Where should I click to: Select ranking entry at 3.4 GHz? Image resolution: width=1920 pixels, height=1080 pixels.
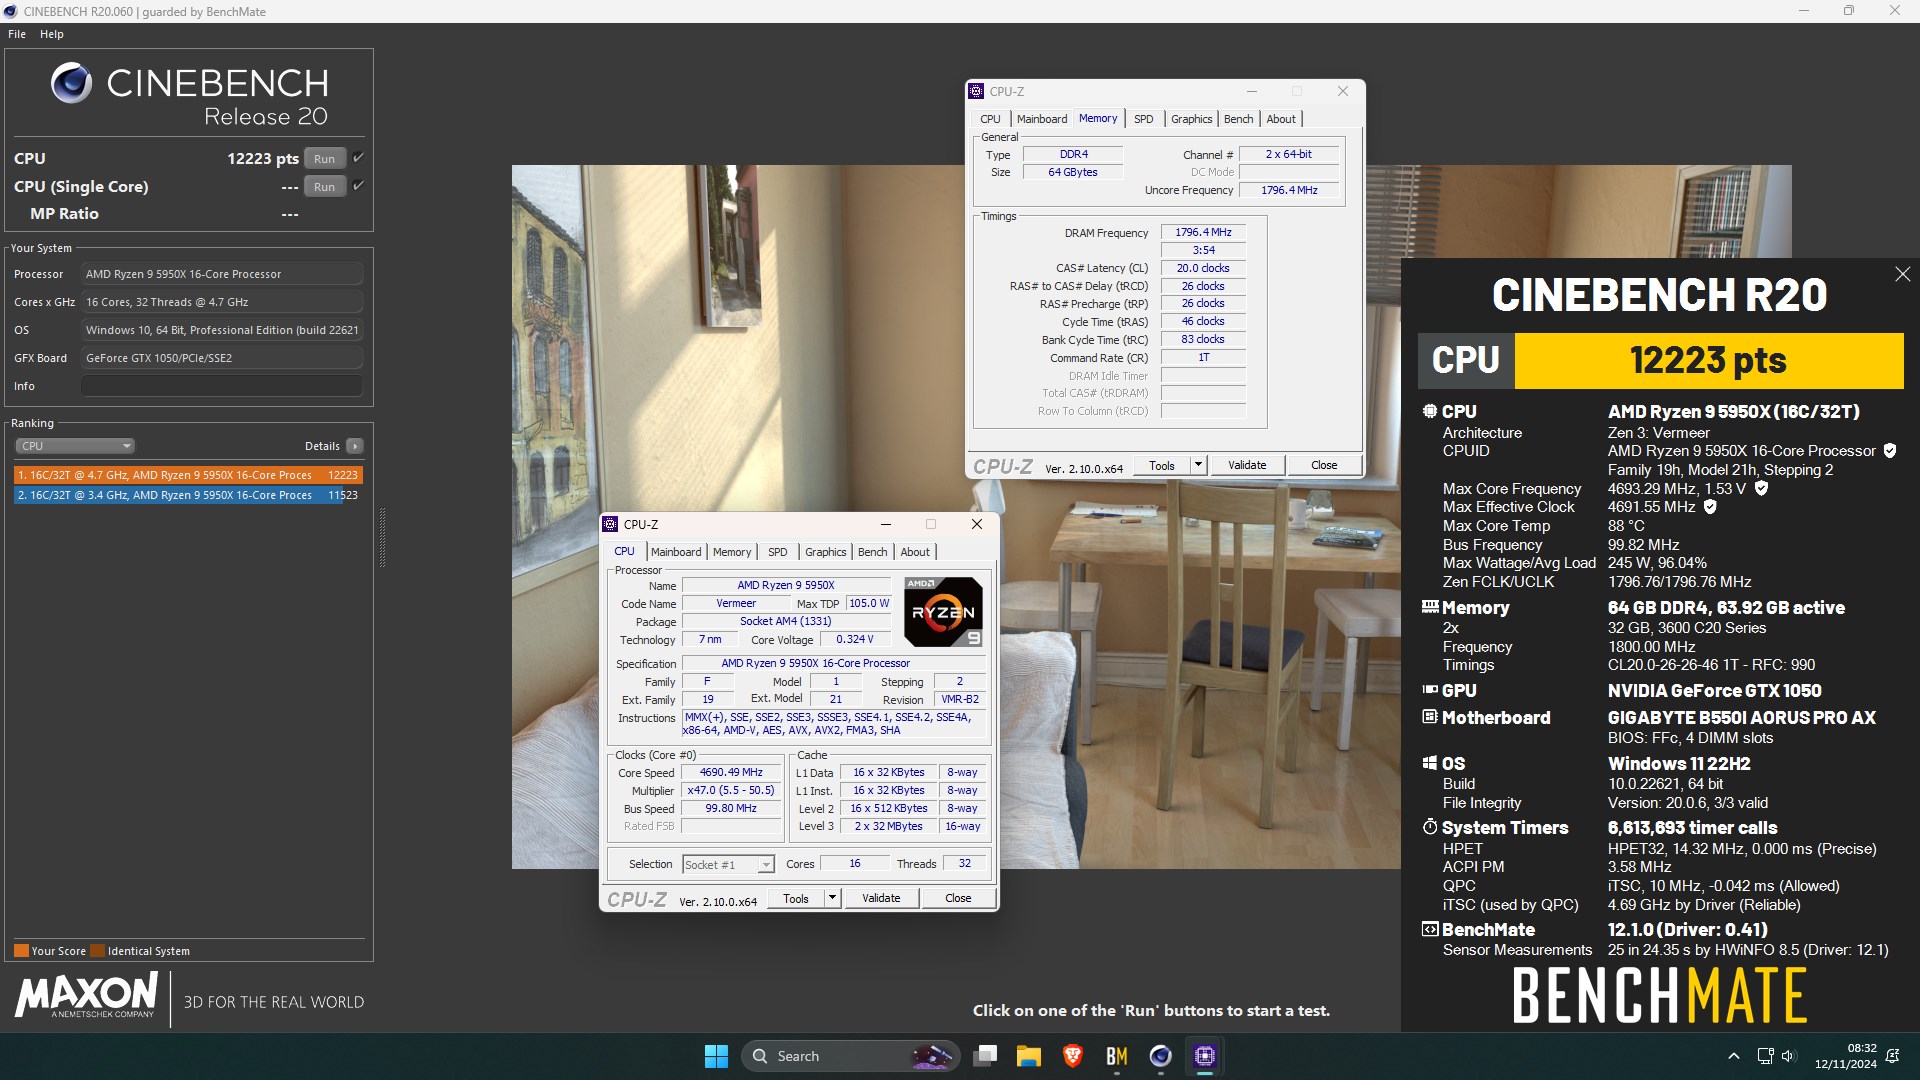(x=188, y=495)
